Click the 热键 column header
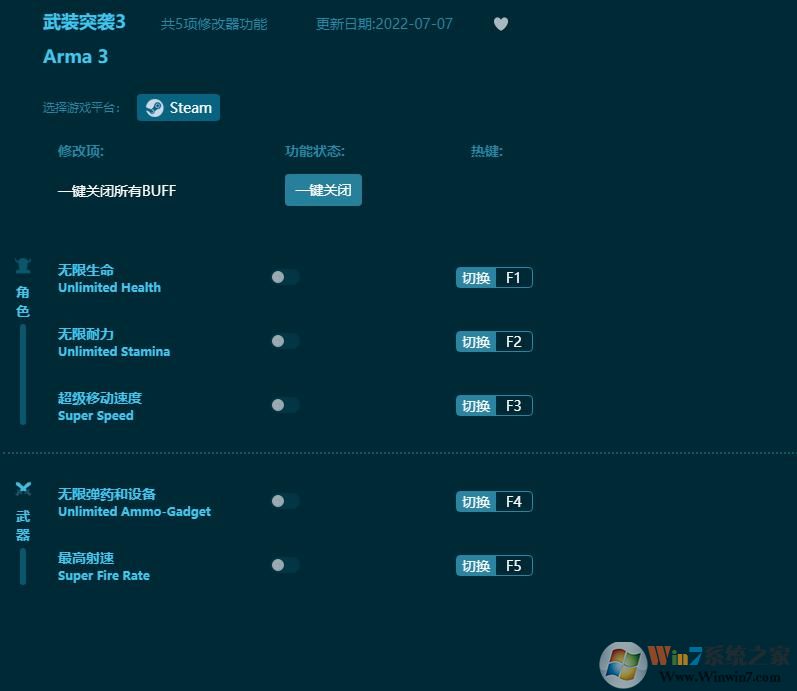 pos(486,151)
